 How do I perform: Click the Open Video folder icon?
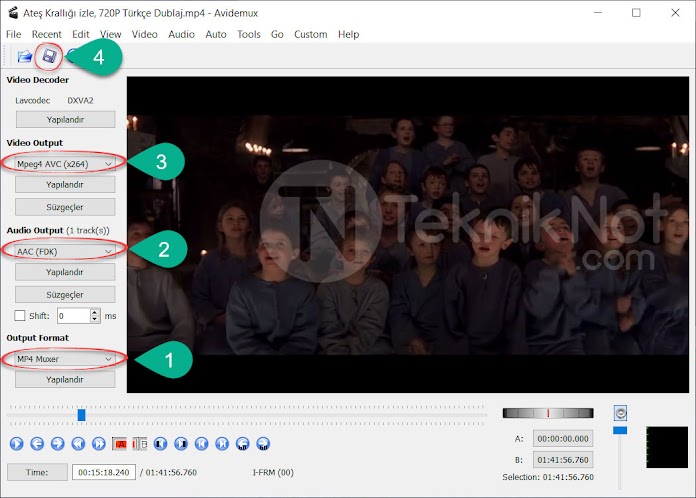click(x=24, y=56)
